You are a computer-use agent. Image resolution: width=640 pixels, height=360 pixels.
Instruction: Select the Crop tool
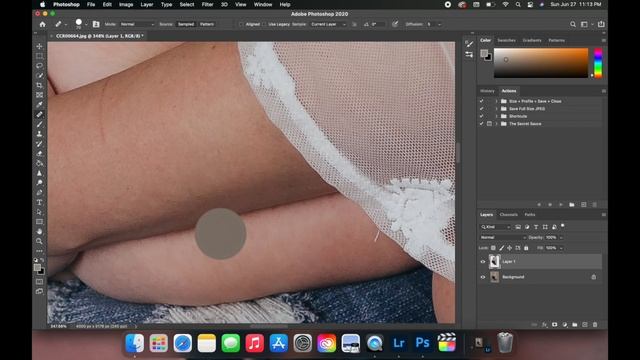point(40,85)
